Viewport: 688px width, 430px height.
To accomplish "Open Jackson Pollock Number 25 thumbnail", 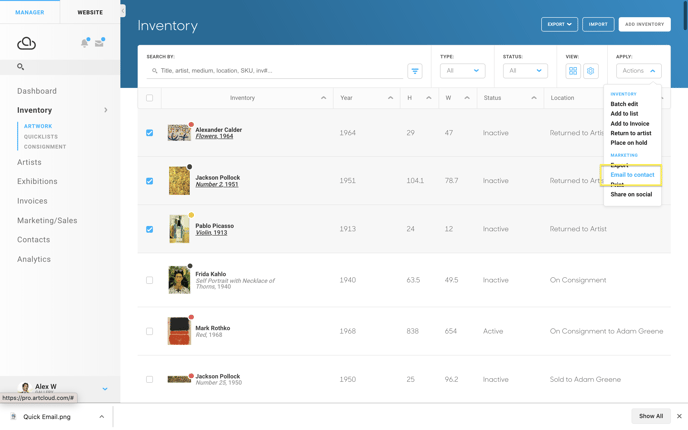I will [x=179, y=379].
